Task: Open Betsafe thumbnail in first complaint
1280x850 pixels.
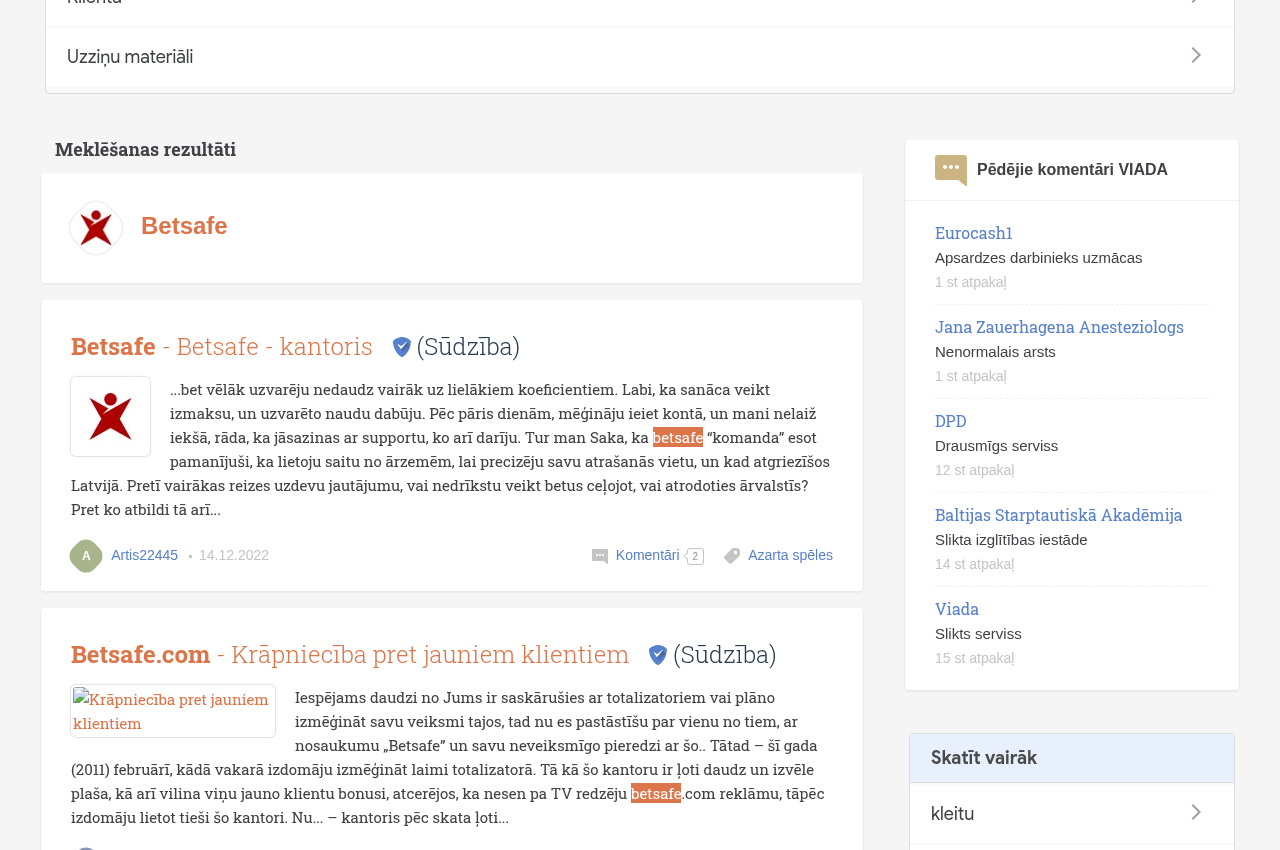Action: pos(111,416)
